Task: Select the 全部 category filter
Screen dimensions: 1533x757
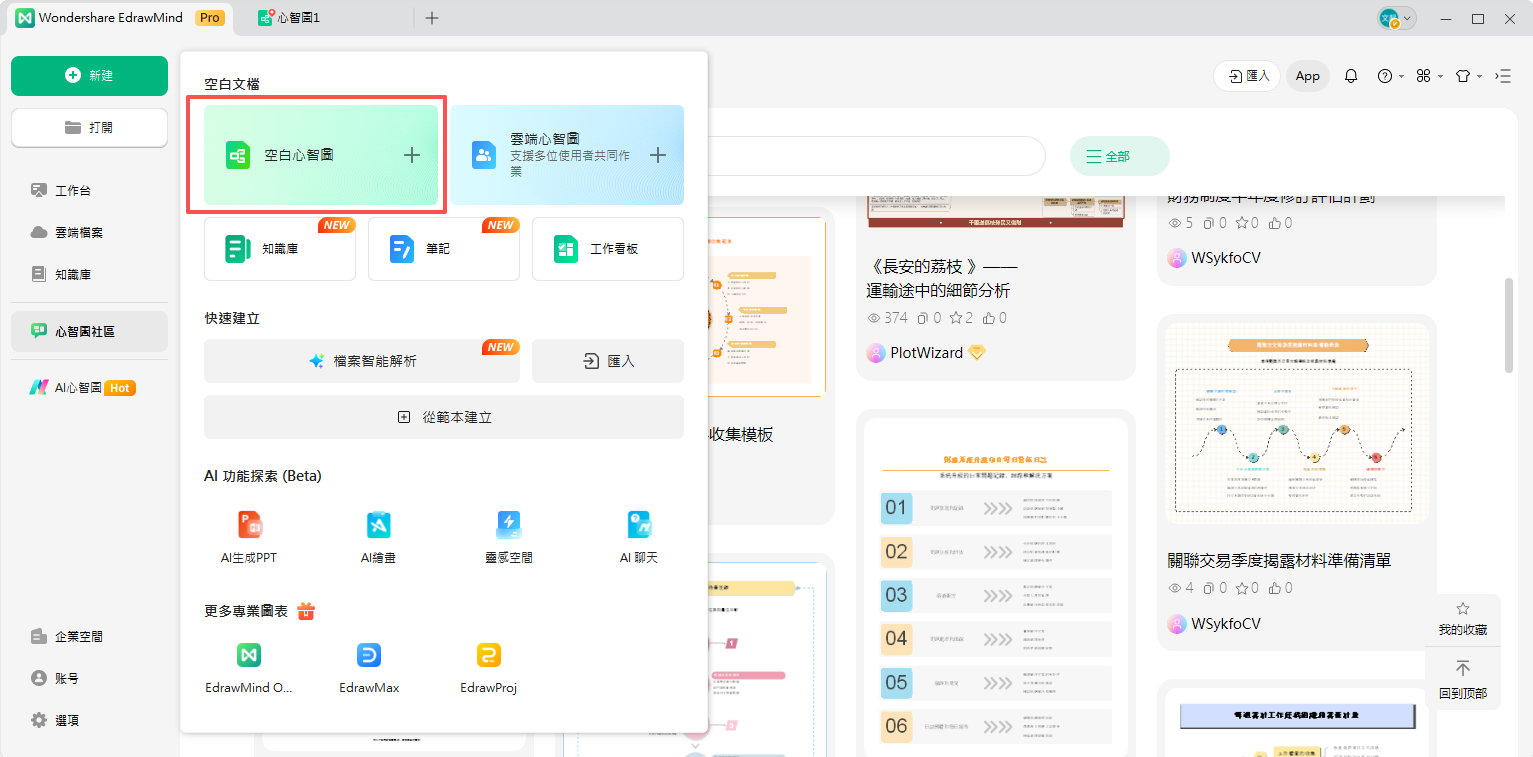Action: point(1118,156)
